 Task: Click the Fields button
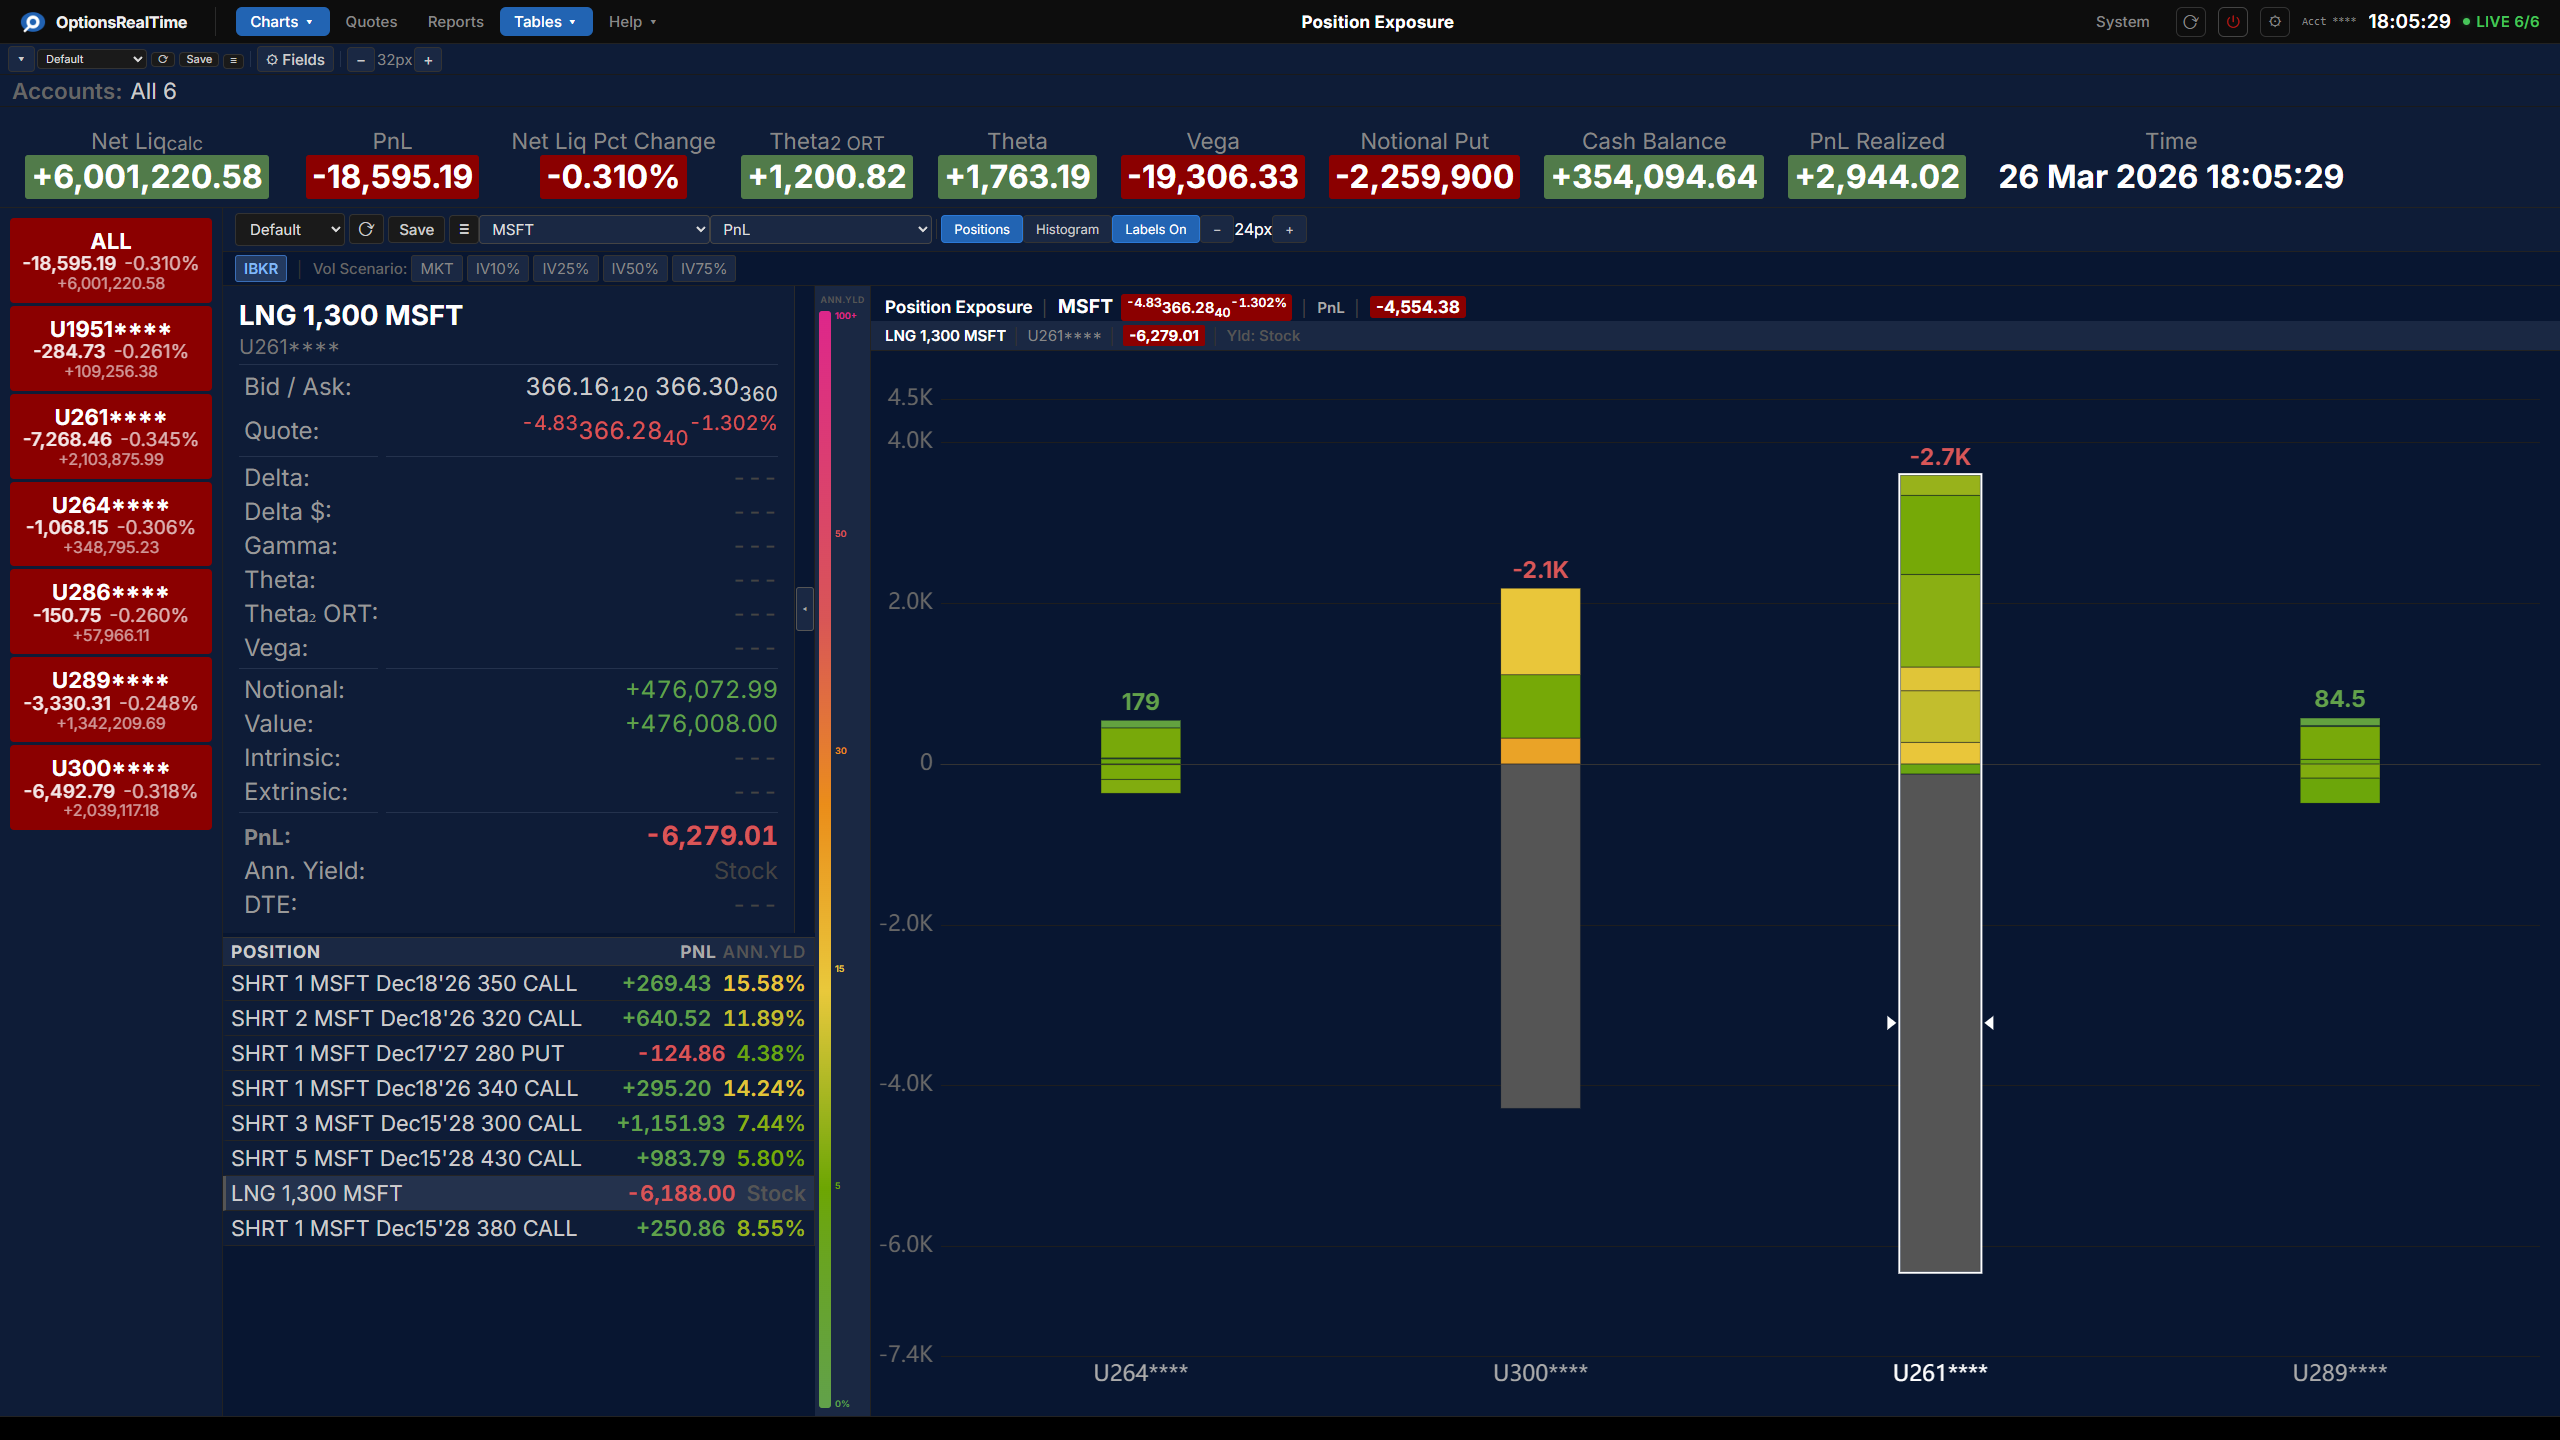[x=295, y=60]
